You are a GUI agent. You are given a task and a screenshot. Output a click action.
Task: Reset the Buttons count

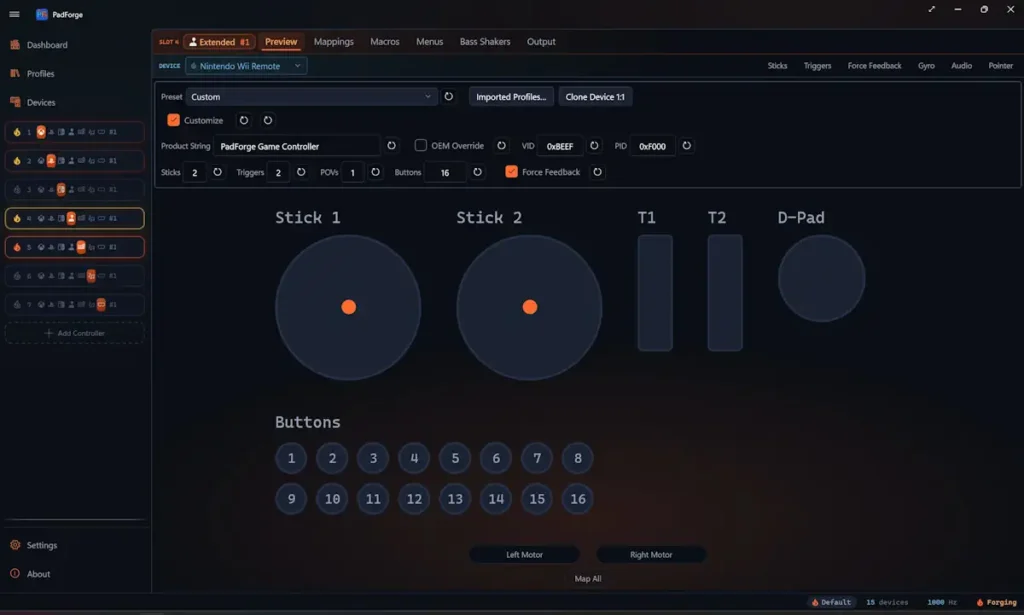click(477, 172)
